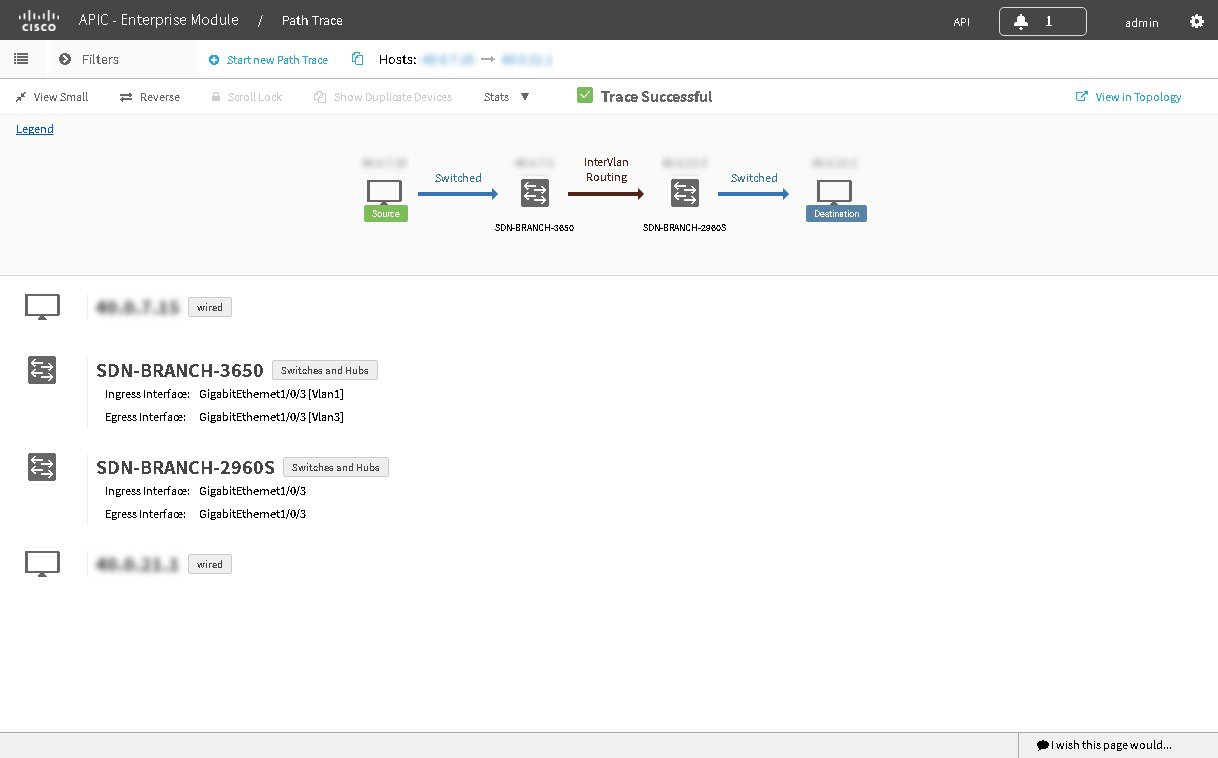This screenshot has height=758, width=1218.
Task: Open the sidebar navigation menu
Action: (x=22, y=58)
